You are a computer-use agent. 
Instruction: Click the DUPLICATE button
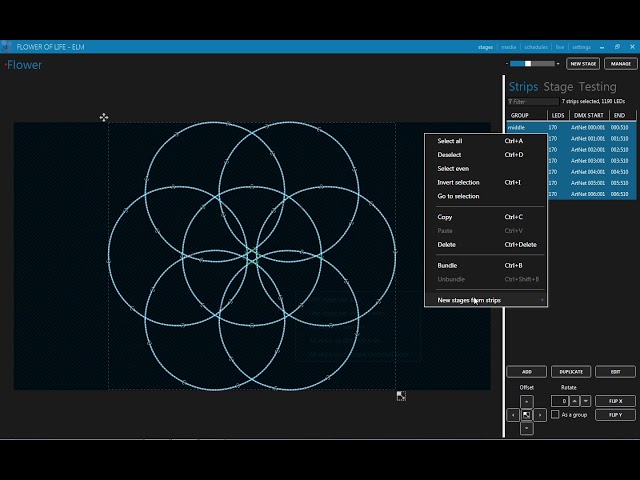571,372
